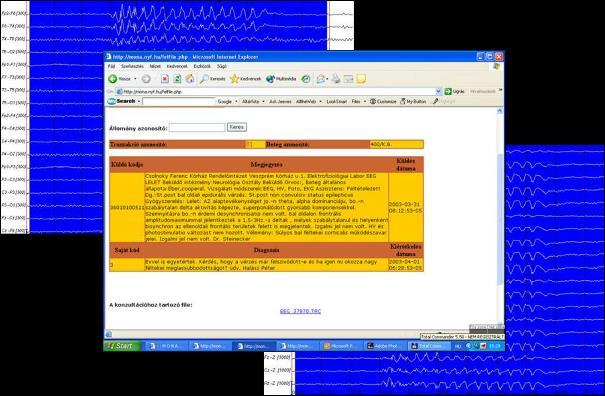605x396 pixels.
Task: Open the yellow Discuss note icon
Action: pyautogui.click(x=361, y=79)
